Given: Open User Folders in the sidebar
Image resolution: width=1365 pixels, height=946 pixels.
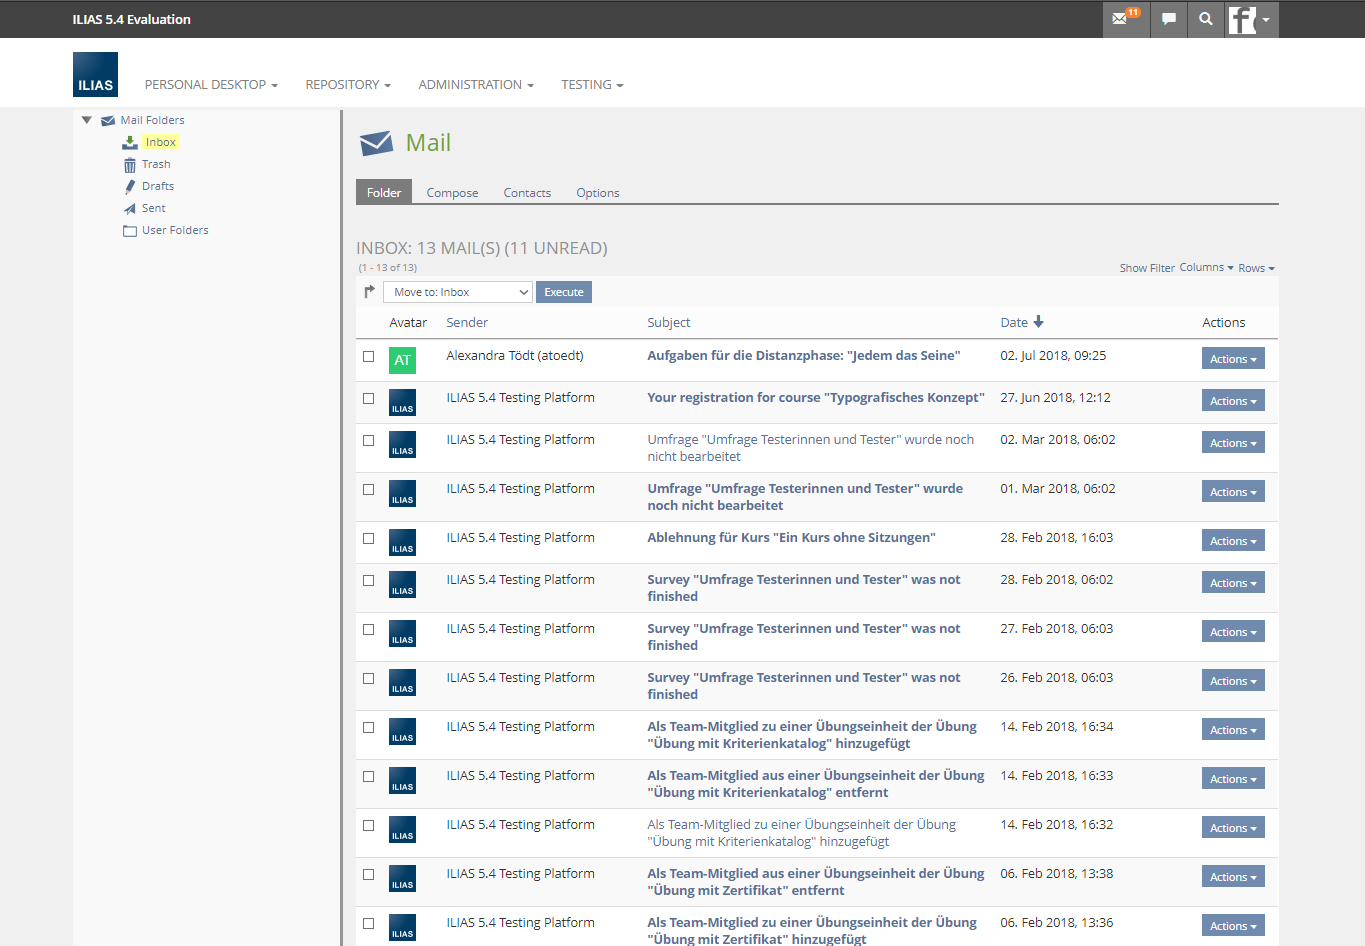Looking at the screenshot, I should coord(175,230).
